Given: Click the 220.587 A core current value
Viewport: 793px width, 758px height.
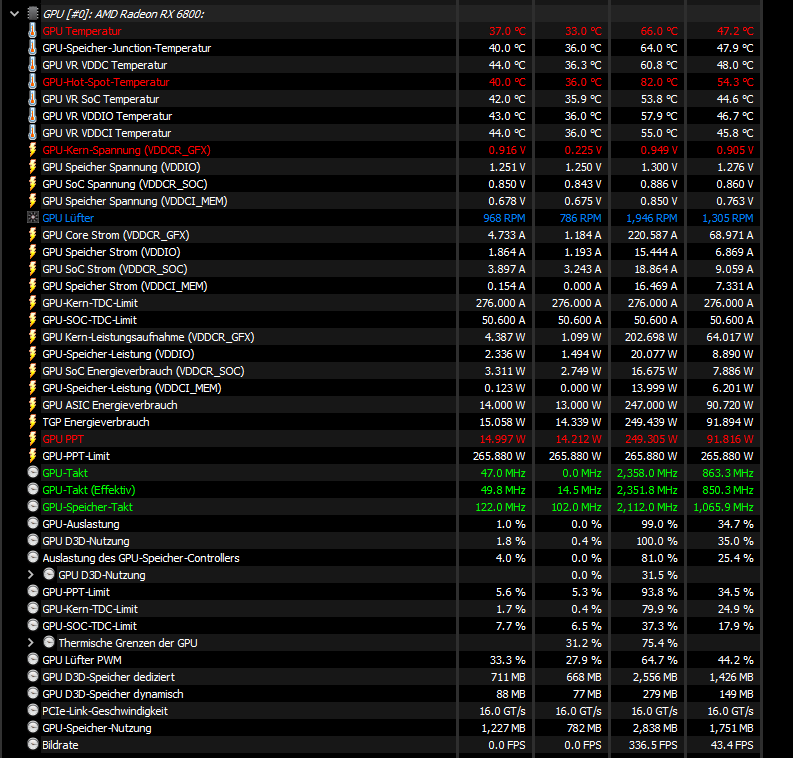Looking at the screenshot, I should [652, 235].
